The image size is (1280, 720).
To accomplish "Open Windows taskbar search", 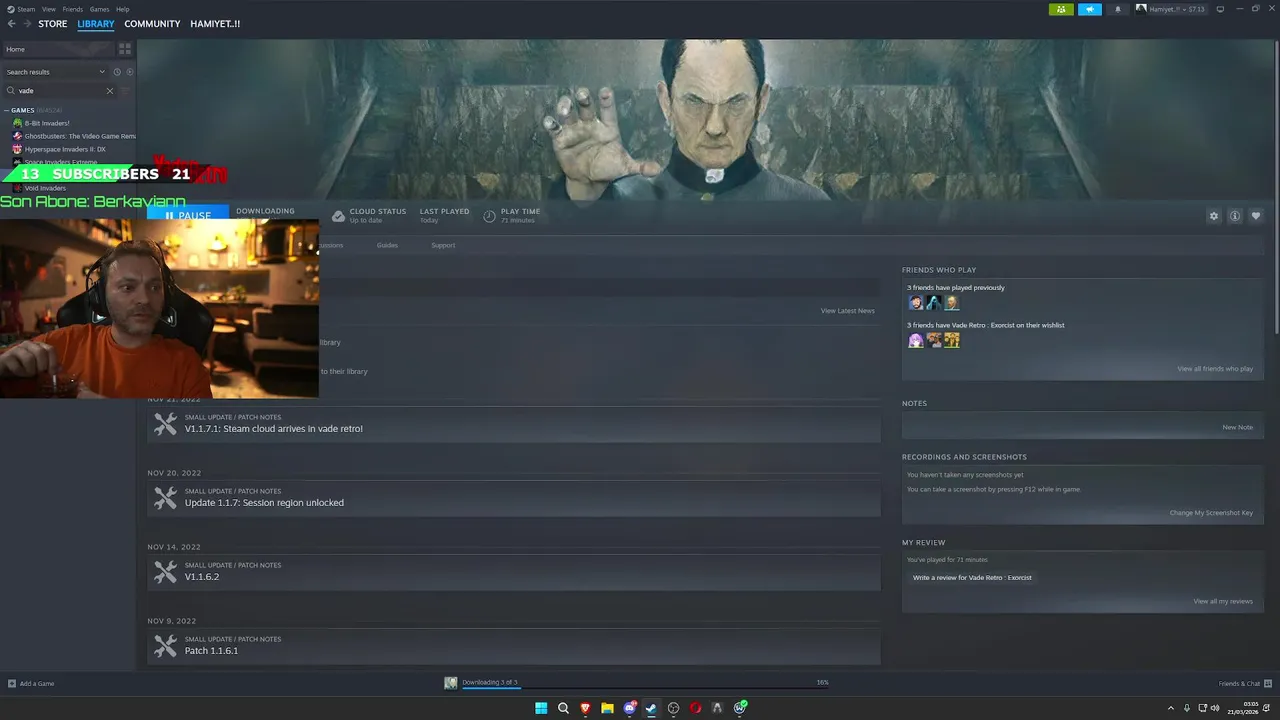I will (x=563, y=708).
